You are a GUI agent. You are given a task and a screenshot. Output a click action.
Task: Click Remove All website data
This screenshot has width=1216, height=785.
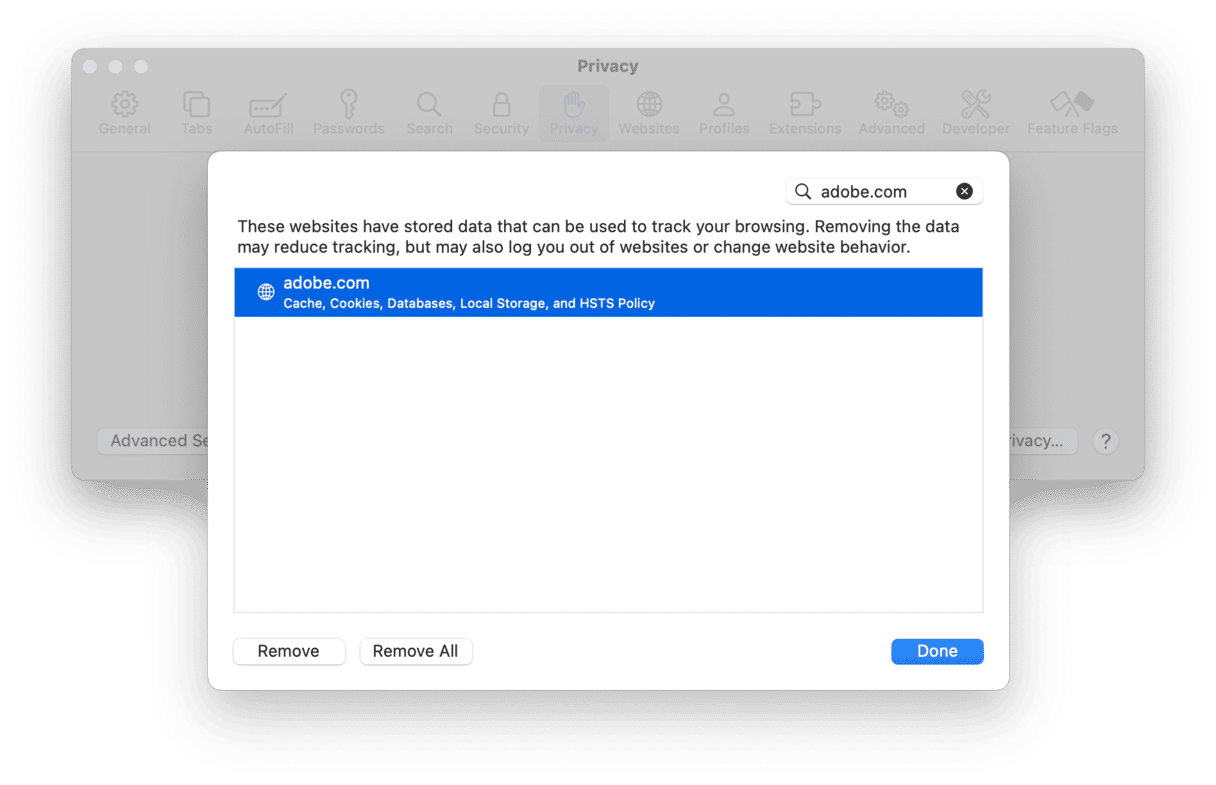416,651
